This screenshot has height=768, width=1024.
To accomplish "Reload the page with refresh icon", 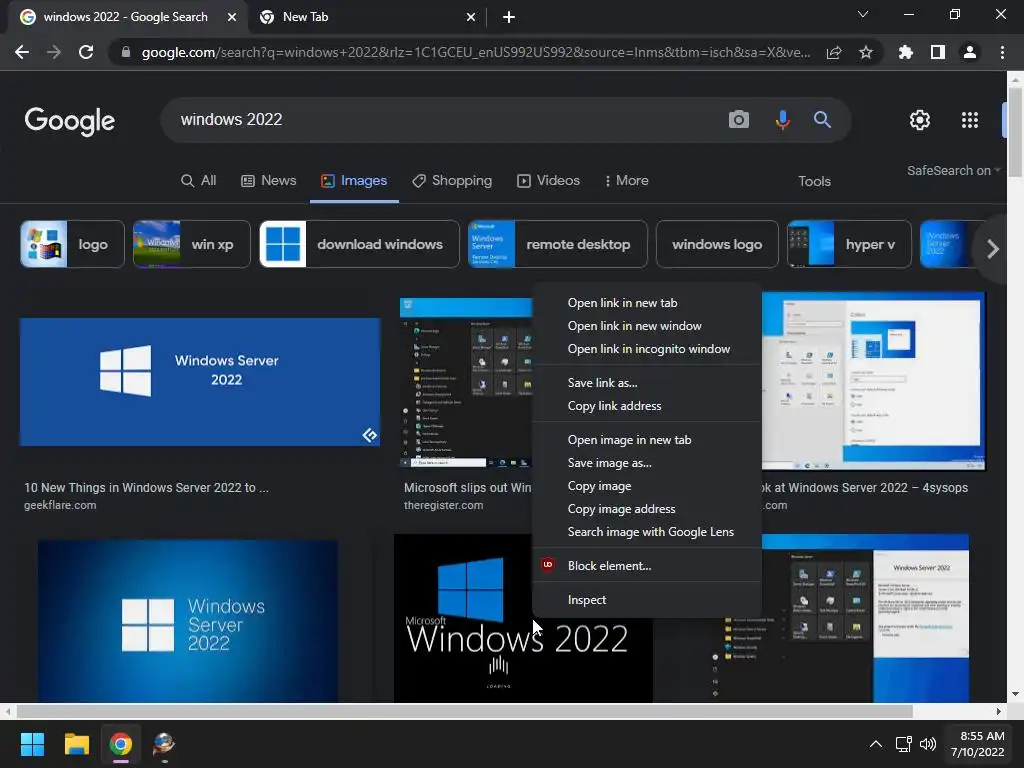I will point(86,52).
